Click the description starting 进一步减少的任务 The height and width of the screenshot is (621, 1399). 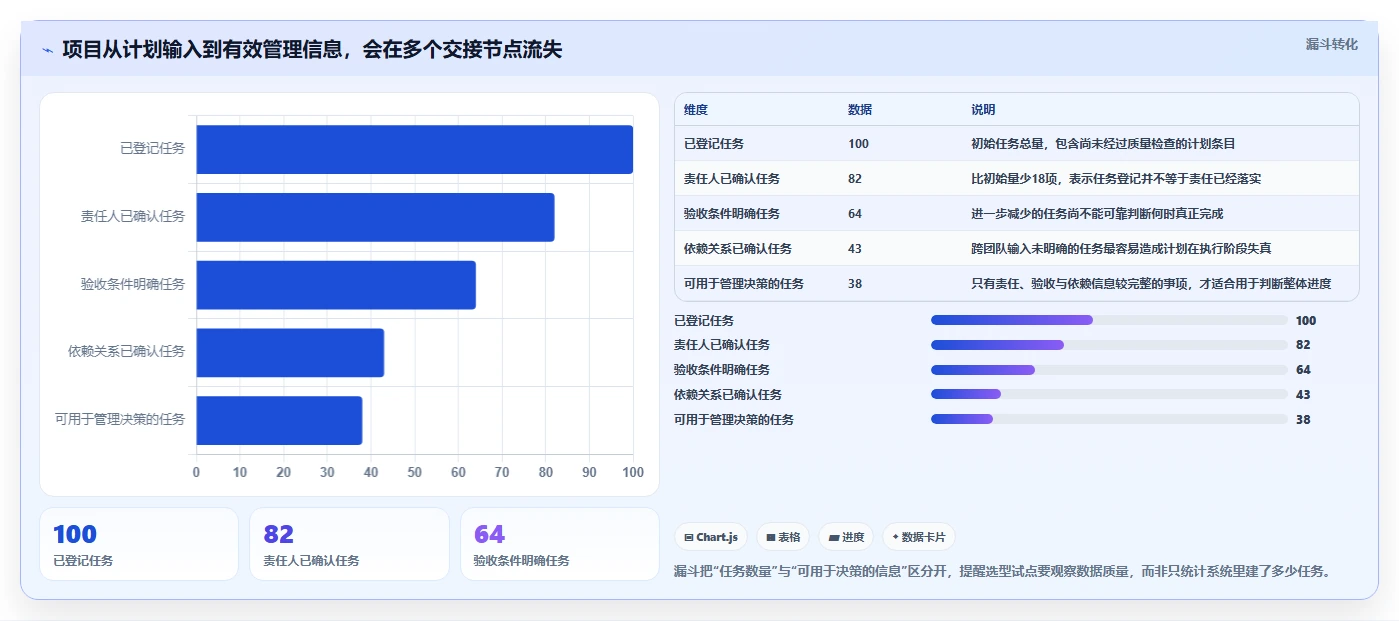[x=1097, y=214]
